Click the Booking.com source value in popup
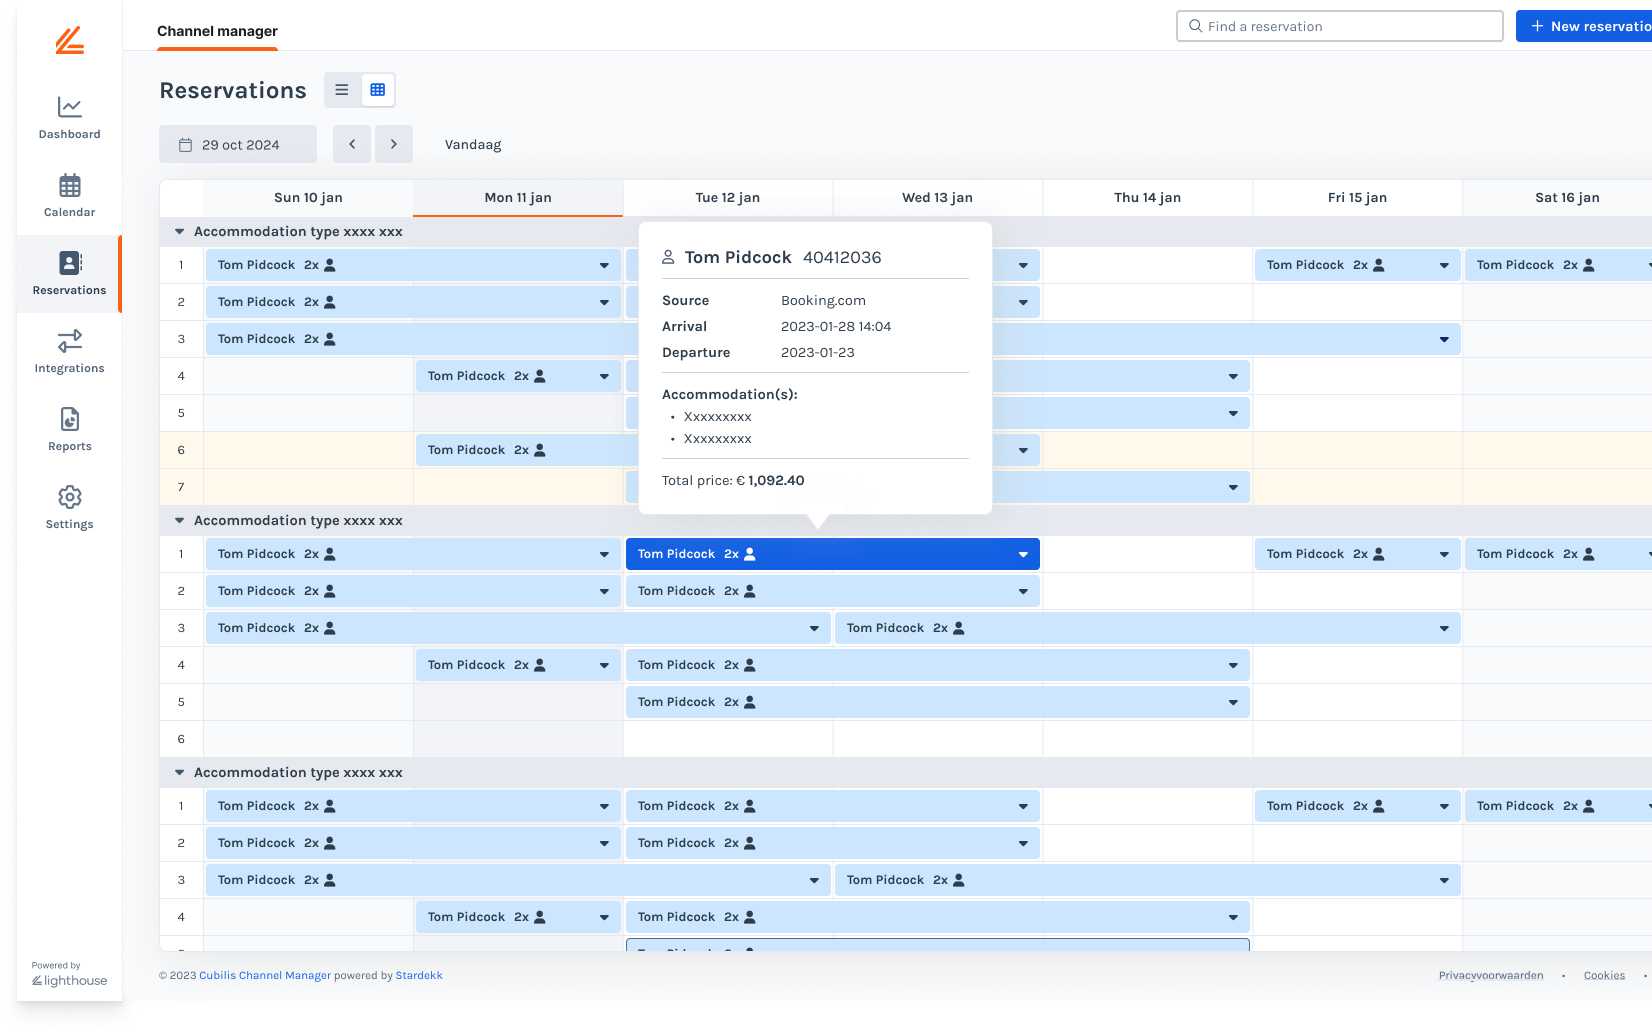 click(823, 301)
